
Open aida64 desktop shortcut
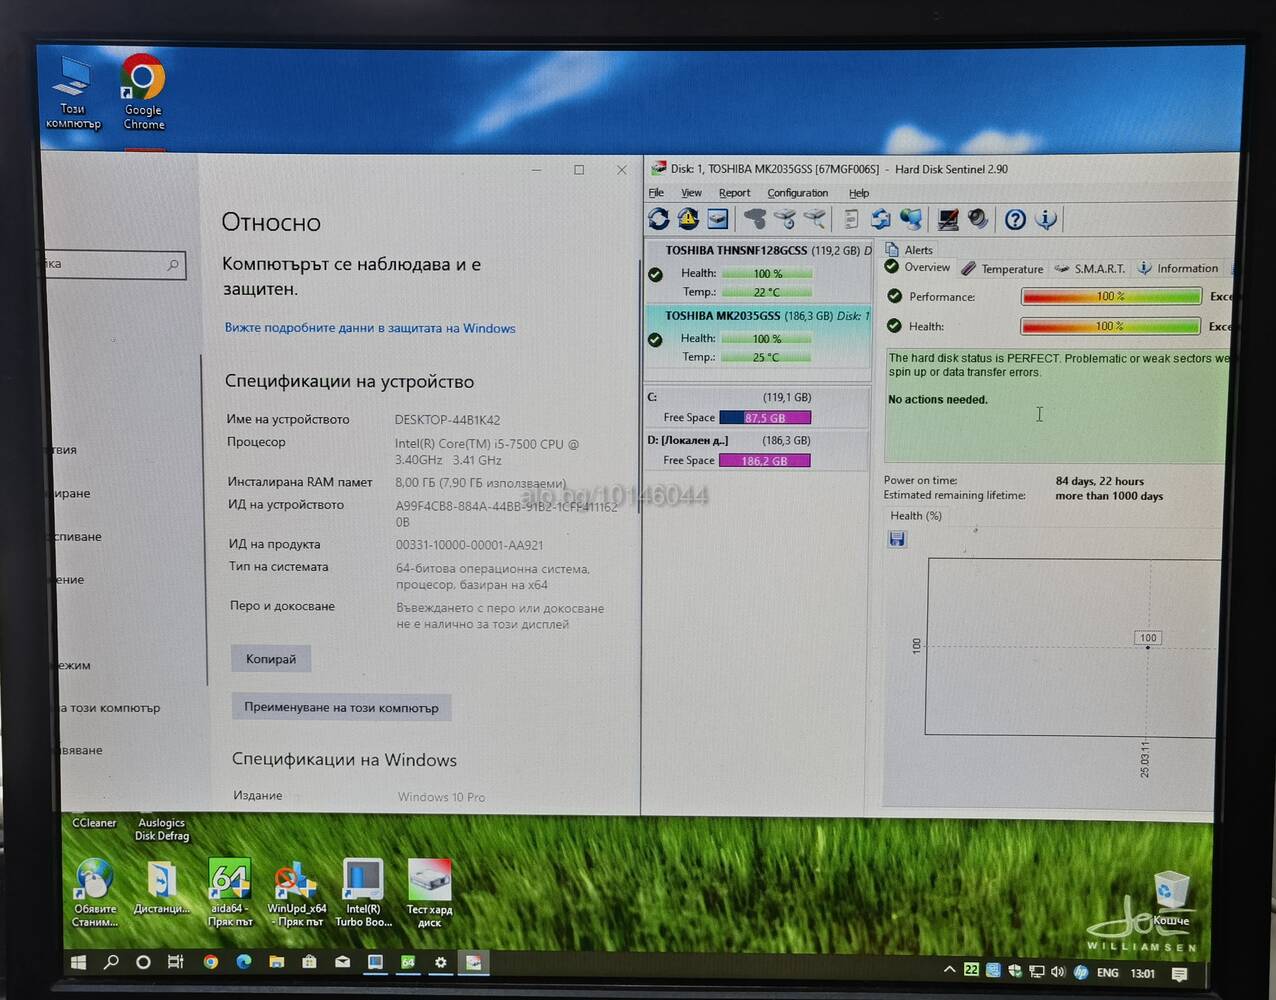230,893
